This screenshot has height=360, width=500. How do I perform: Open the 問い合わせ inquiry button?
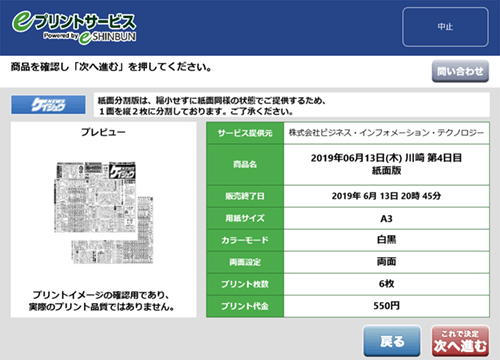pyautogui.click(x=460, y=71)
